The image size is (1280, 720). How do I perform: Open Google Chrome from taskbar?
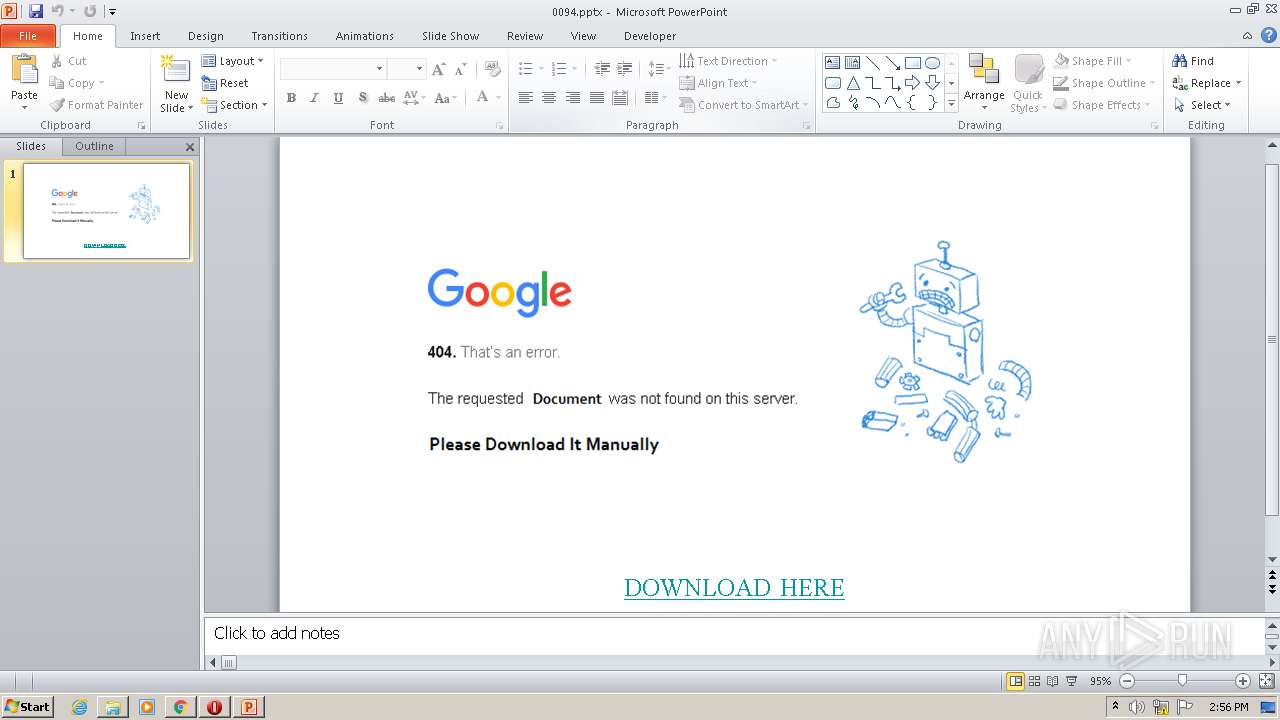point(180,707)
